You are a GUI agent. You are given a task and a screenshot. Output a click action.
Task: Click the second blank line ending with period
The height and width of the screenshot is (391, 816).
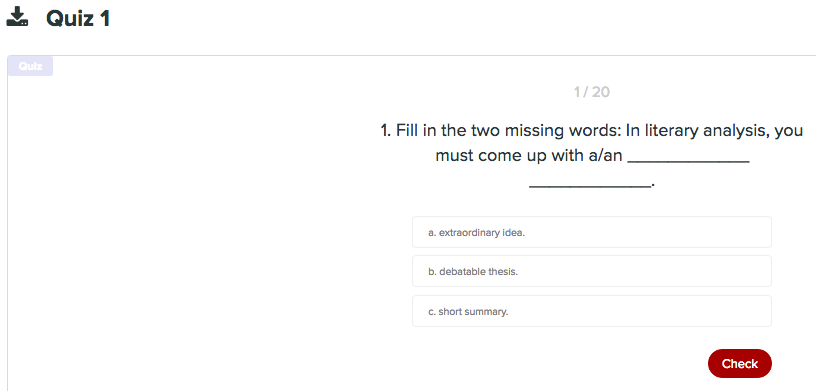pos(592,185)
